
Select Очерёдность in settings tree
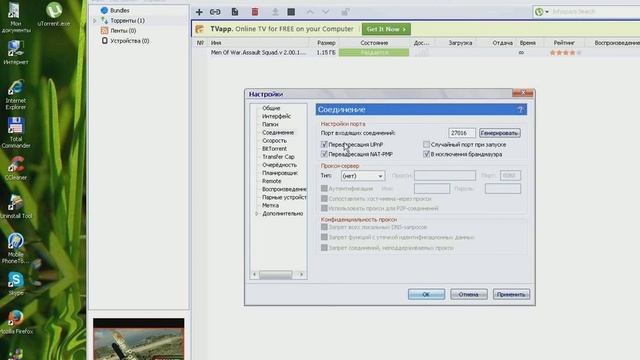pos(280,165)
